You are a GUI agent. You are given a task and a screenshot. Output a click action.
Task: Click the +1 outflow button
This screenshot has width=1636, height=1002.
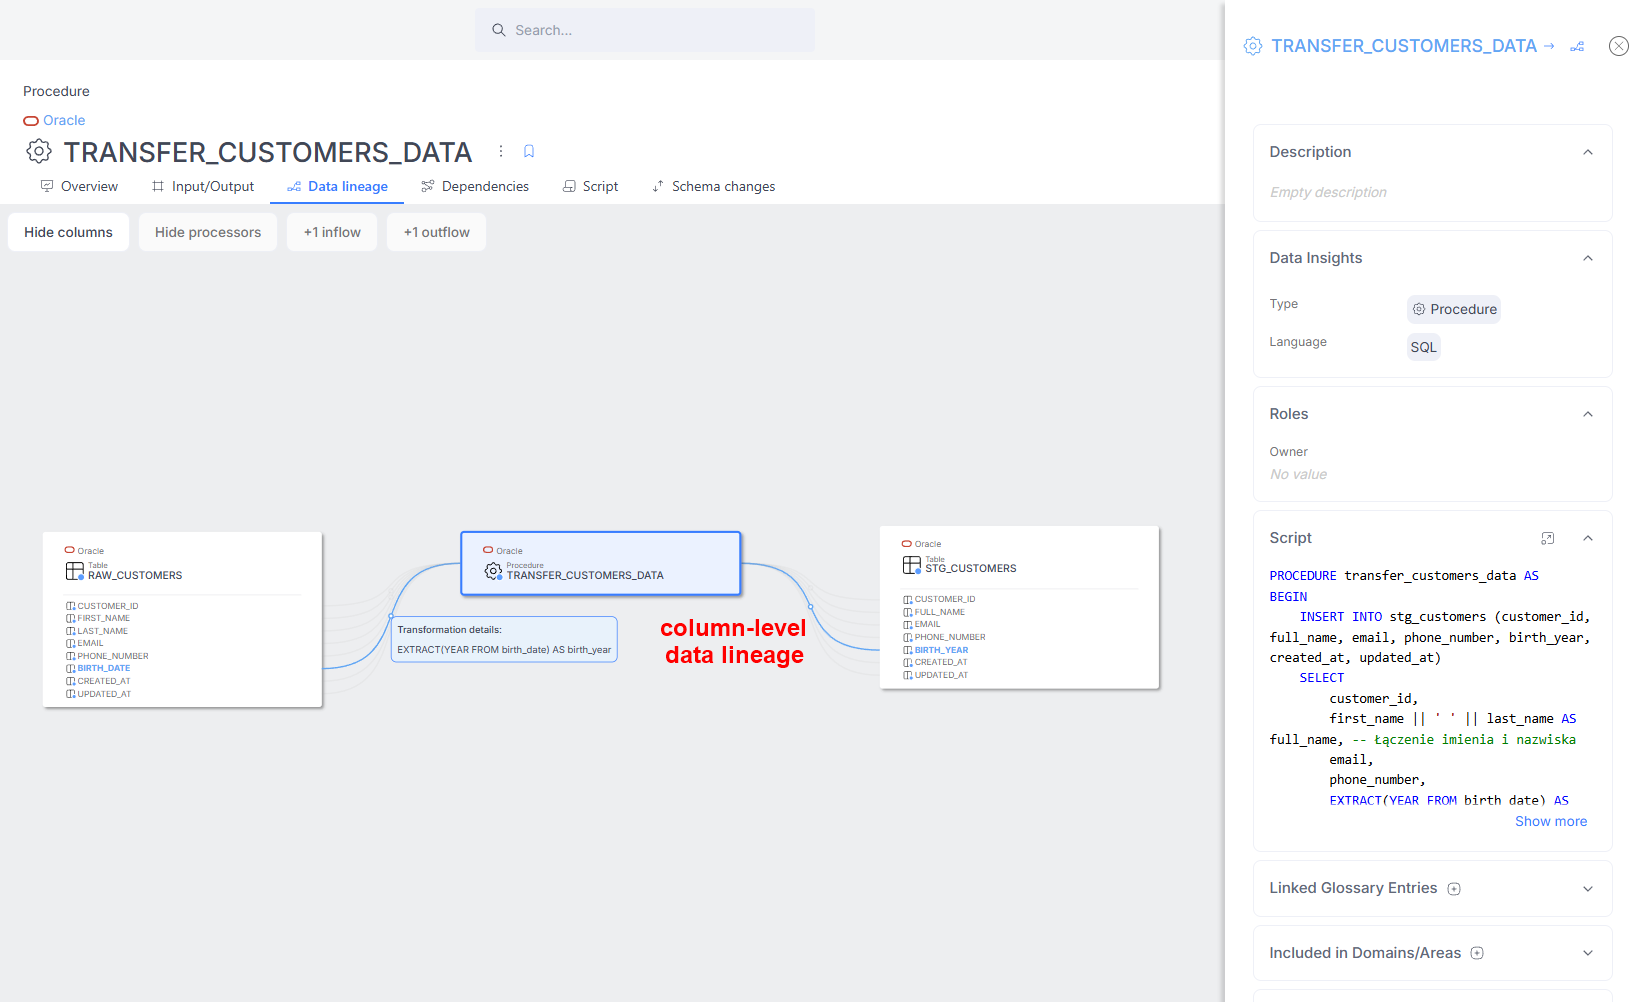coord(436,232)
